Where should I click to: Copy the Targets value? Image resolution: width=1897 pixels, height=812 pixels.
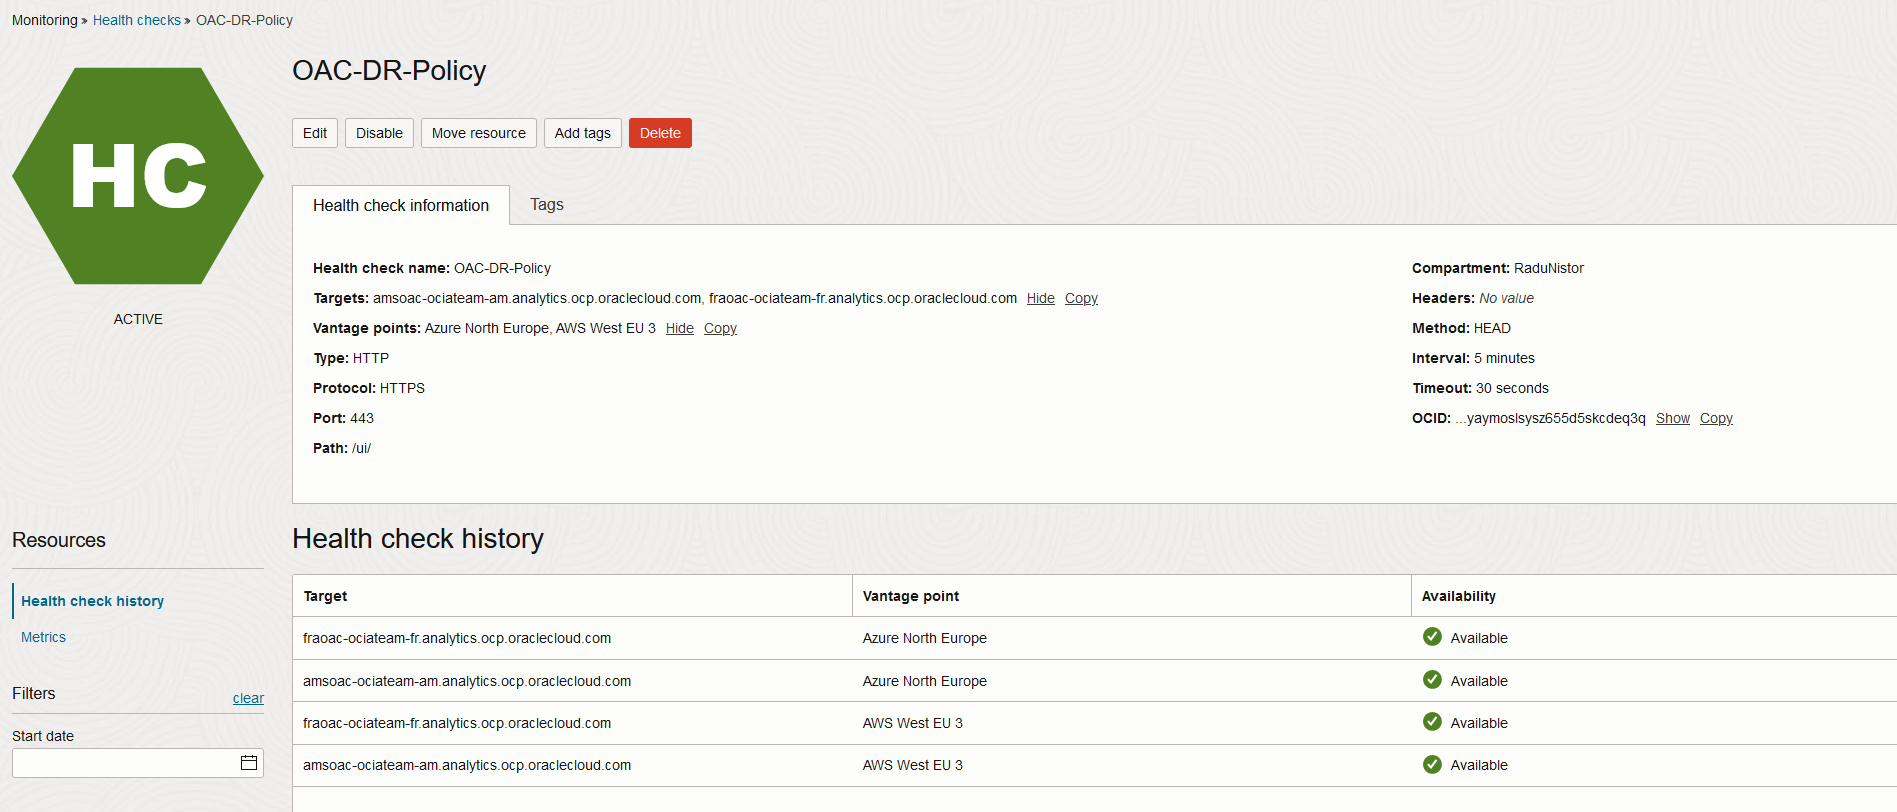point(1081,299)
